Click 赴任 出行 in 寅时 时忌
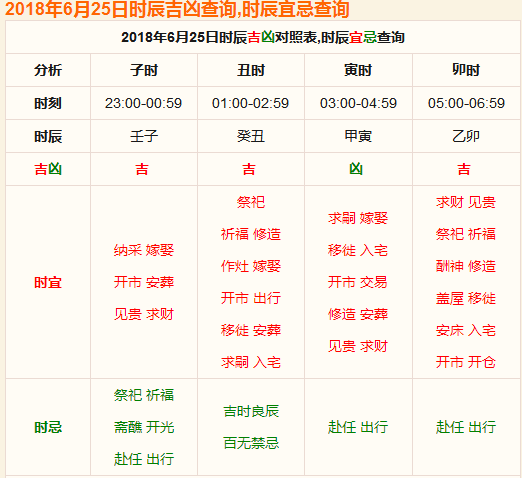522x478 pixels. click(x=358, y=427)
